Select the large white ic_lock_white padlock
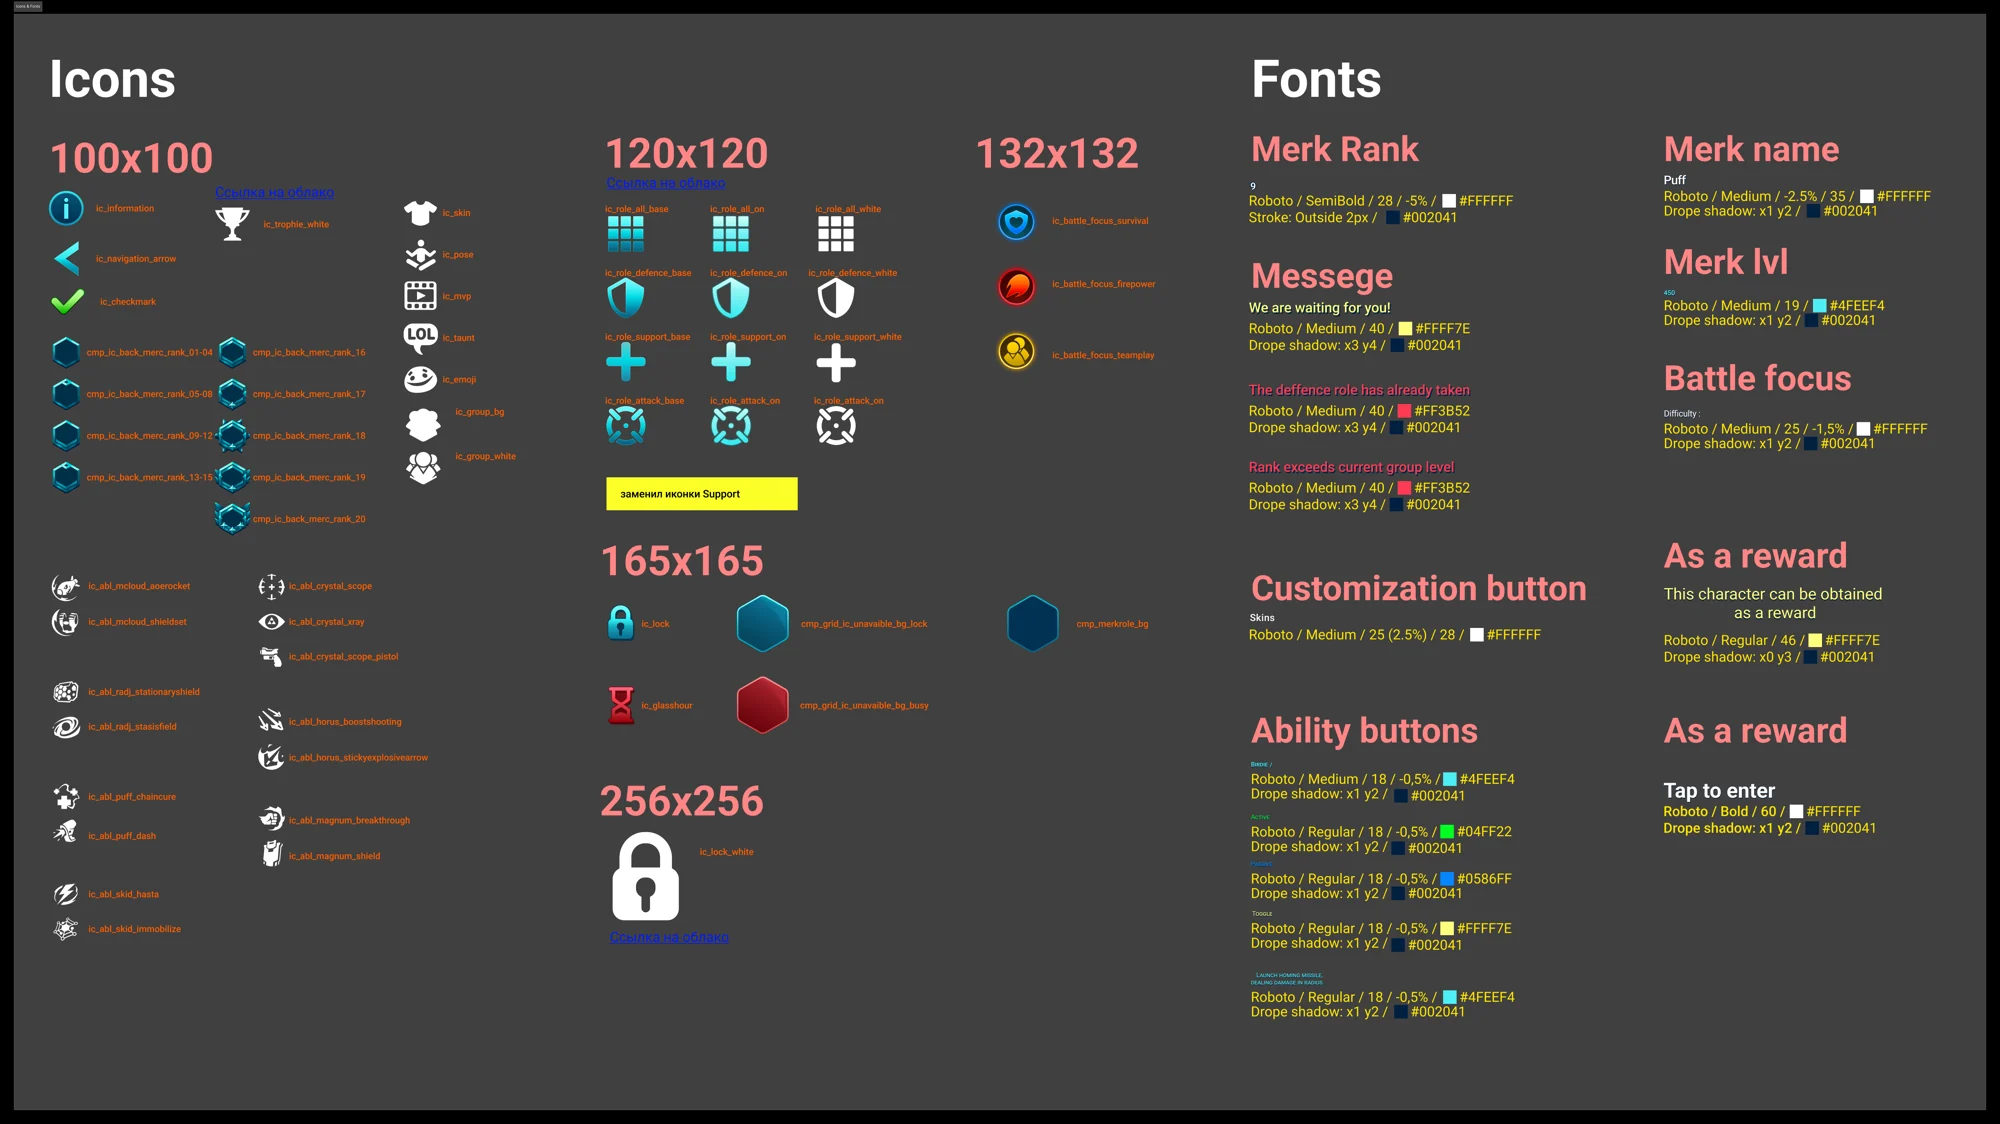The height and width of the screenshot is (1124, 2000). [x=646, y=876]
